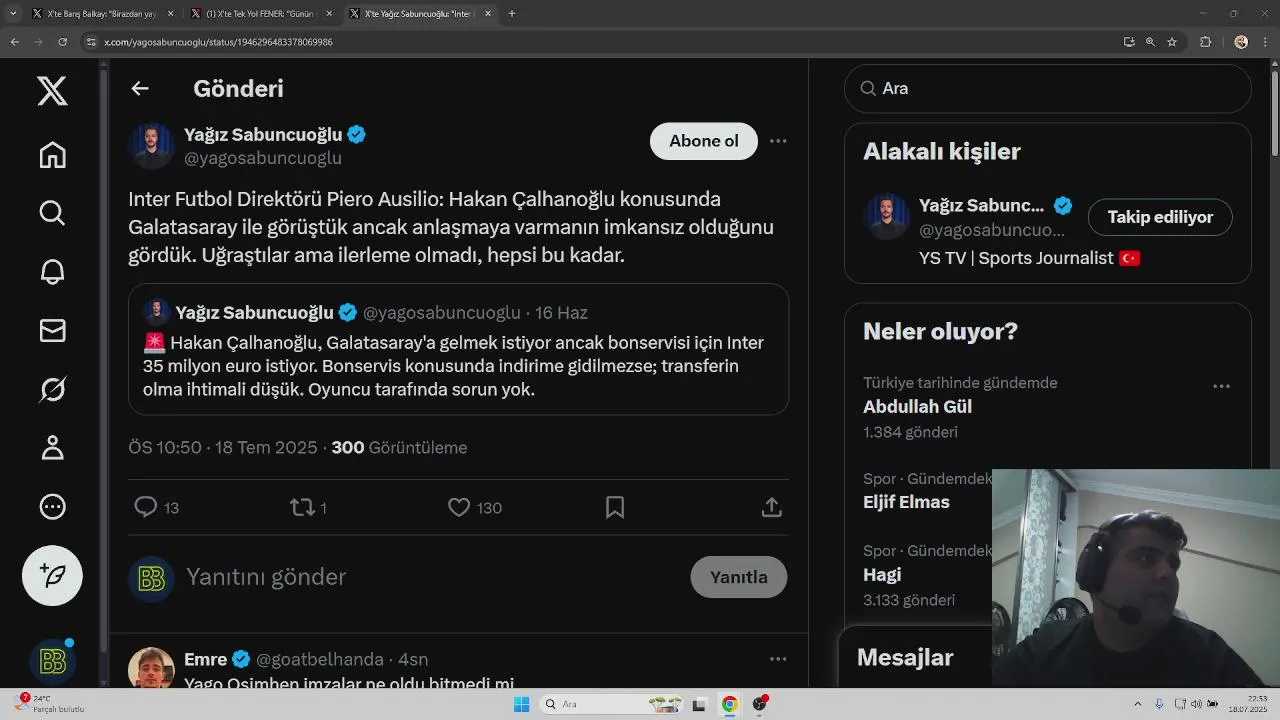Click the Yanıtını gönder reply field
The image size is (1280, 720).
pos(266,577)
